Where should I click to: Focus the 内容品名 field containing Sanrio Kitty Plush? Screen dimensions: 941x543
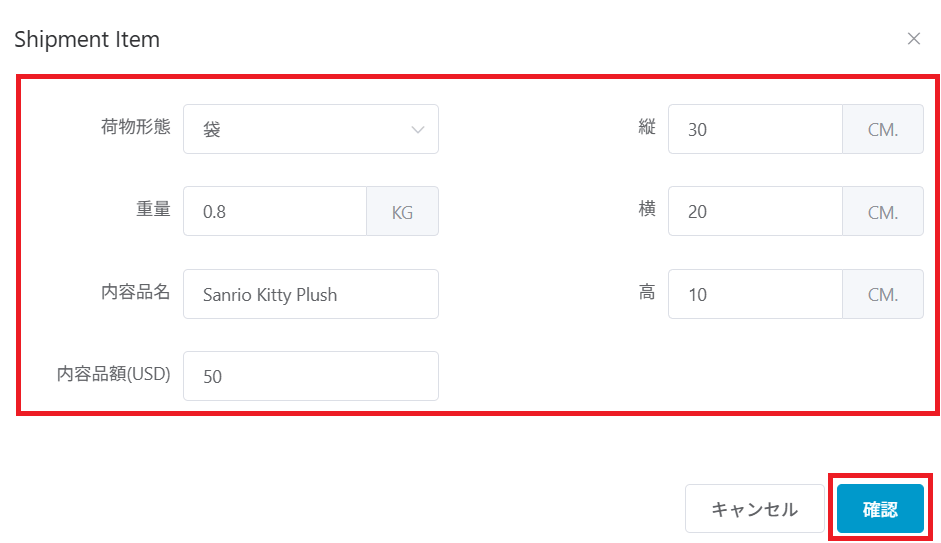[310, 294]
